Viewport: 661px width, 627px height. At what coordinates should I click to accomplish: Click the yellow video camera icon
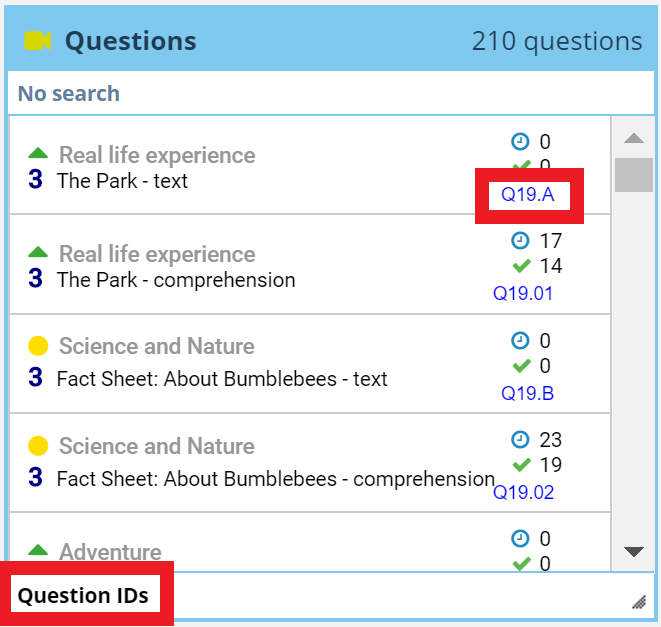click(x=38, y=41)
